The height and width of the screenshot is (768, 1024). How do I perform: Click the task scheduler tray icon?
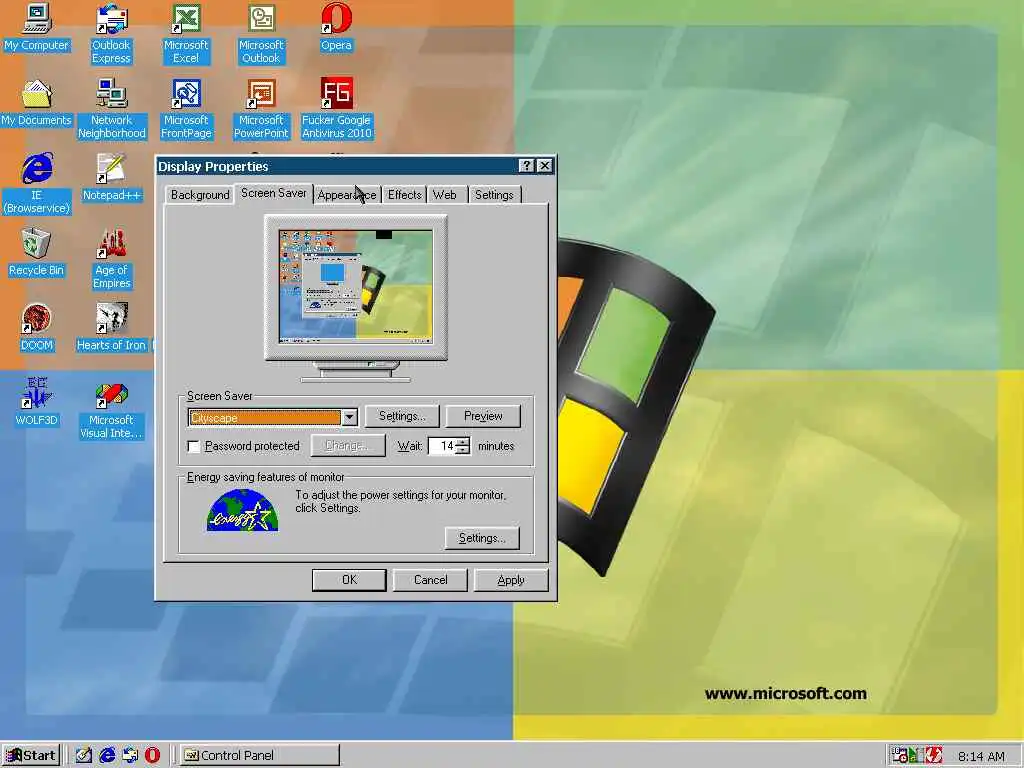[901, 756]
